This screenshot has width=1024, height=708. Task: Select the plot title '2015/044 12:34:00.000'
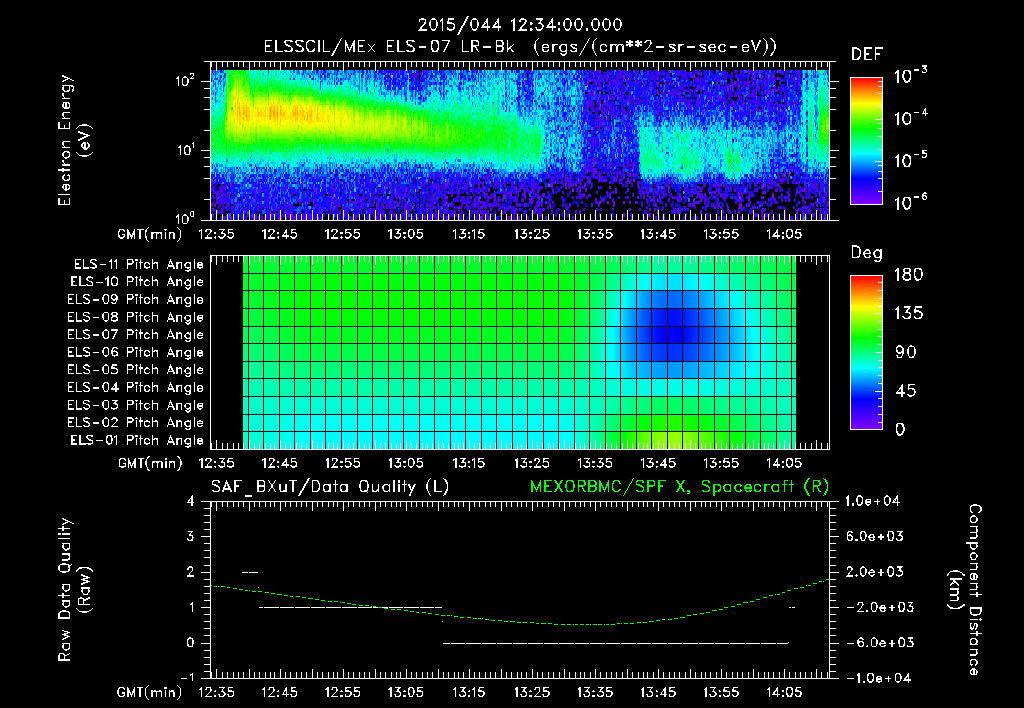(520, 25)
